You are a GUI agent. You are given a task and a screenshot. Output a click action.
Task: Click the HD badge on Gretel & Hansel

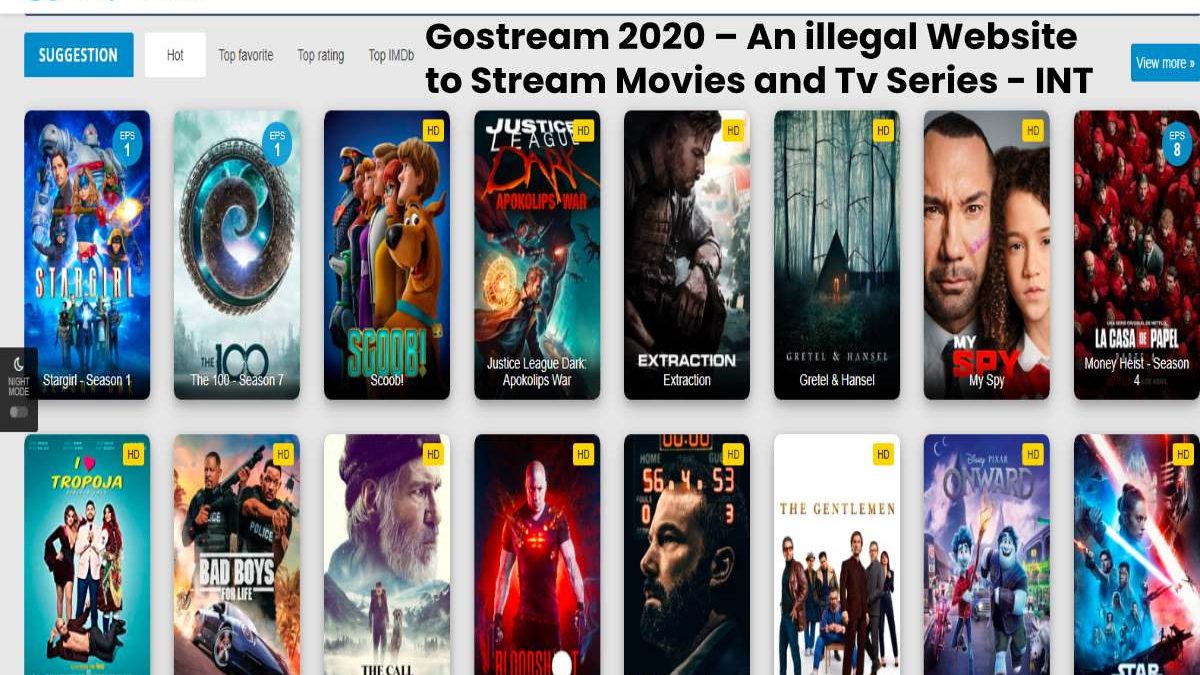(883, 130)
